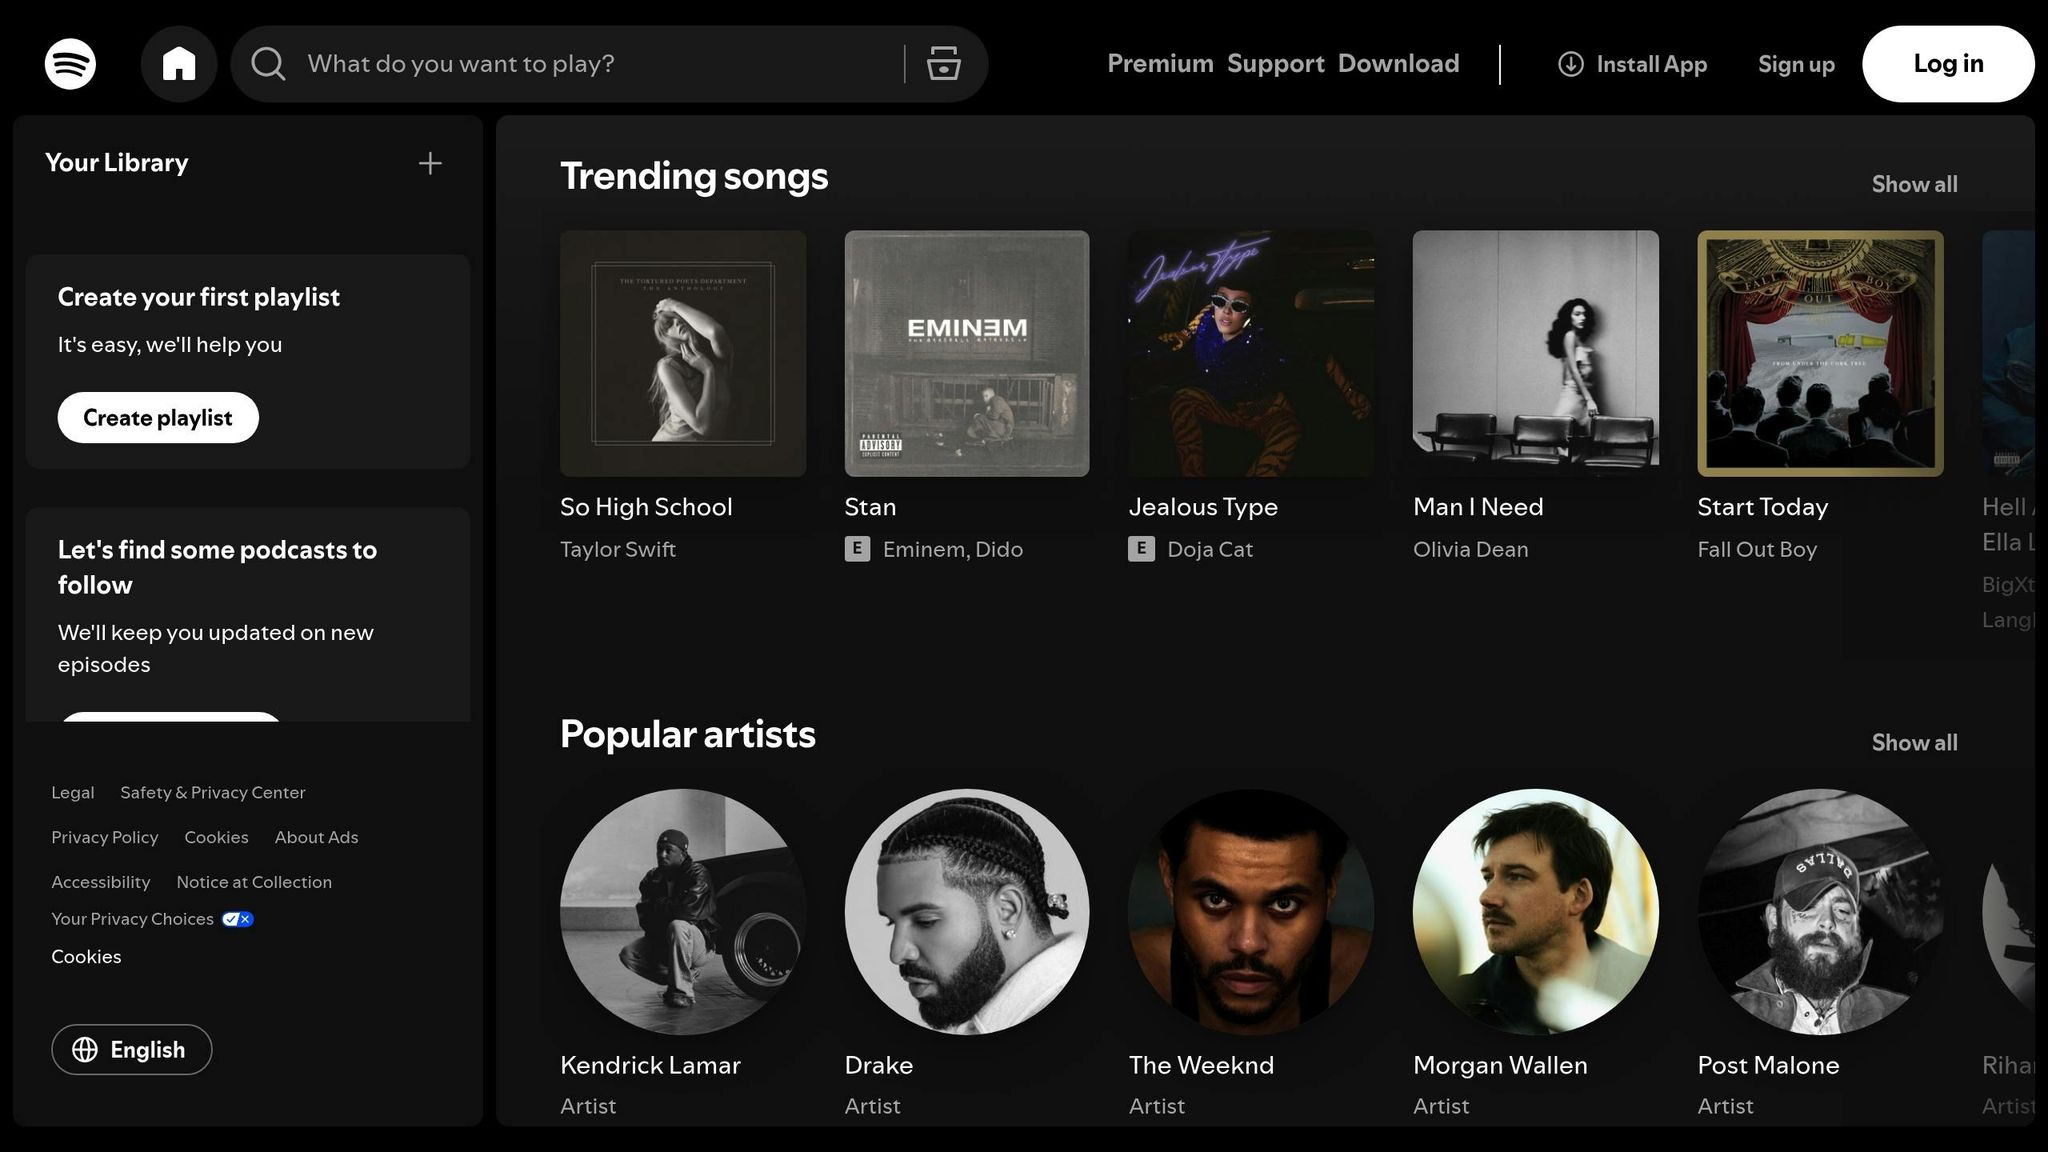This screenshot has height=1152, width=2048.
Task: Click the 'Jealous Type' song title
Action: point(1203,507)
